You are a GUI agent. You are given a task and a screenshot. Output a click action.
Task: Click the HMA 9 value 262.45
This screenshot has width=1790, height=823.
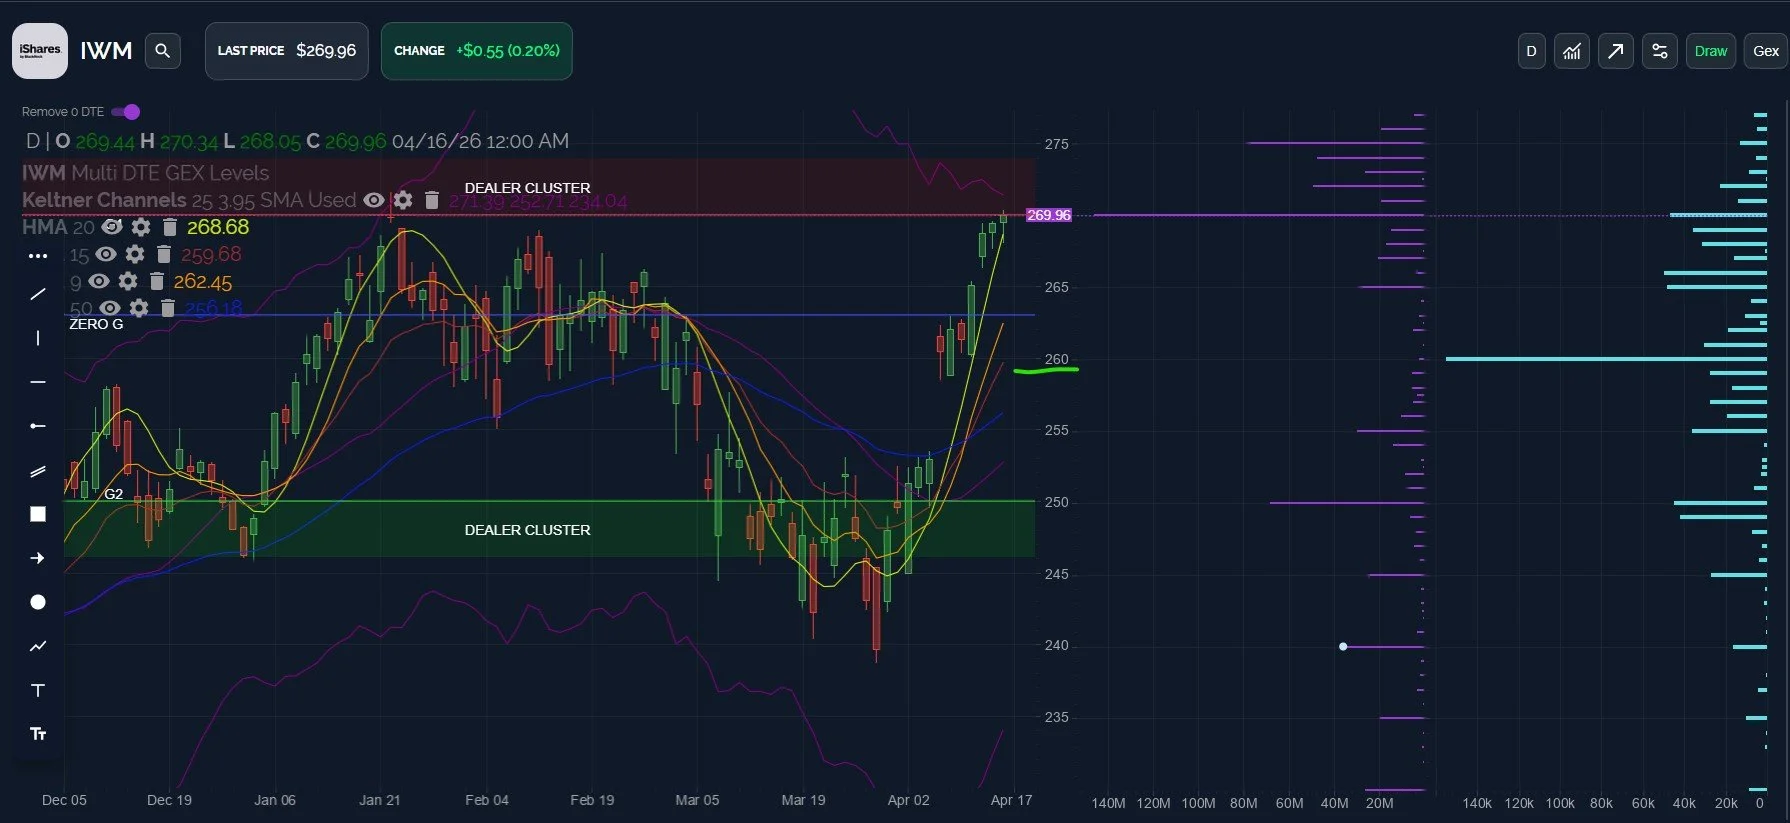click(x=203, y=281)
